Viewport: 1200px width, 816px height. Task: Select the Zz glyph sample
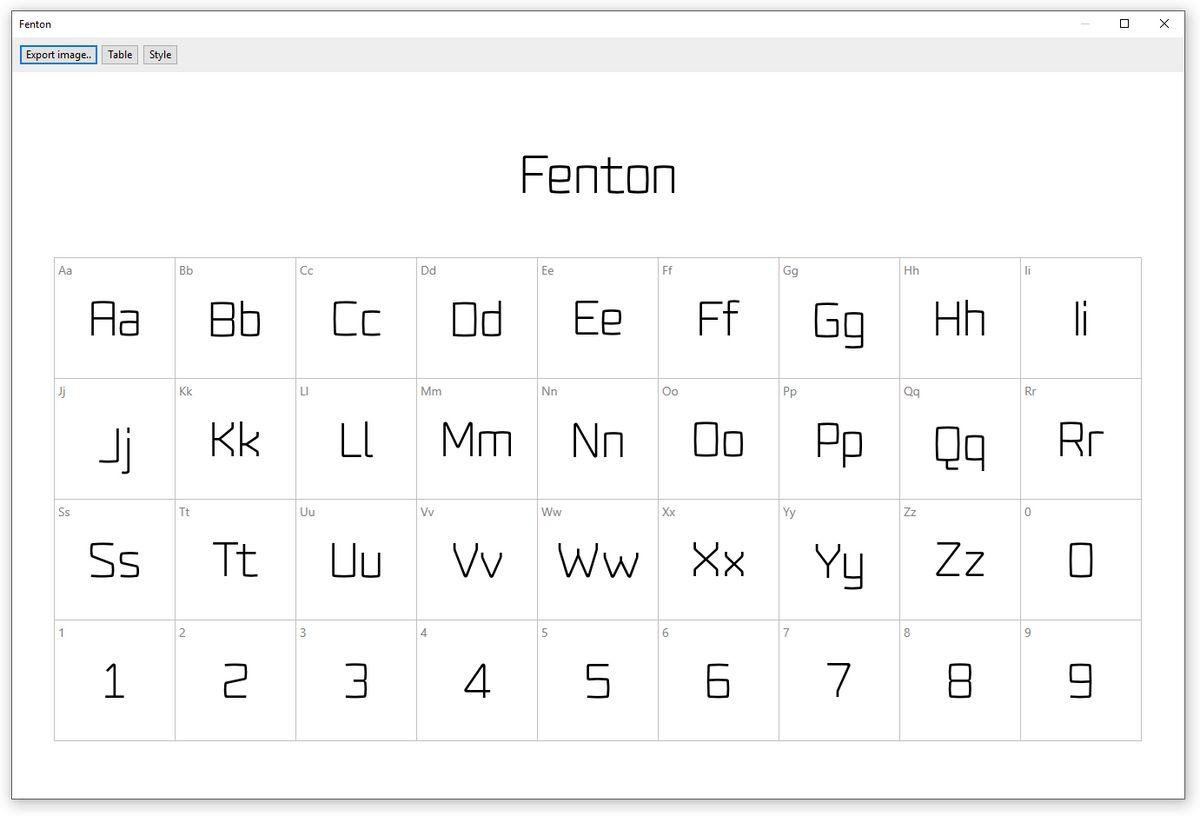(x=960, y=560)
